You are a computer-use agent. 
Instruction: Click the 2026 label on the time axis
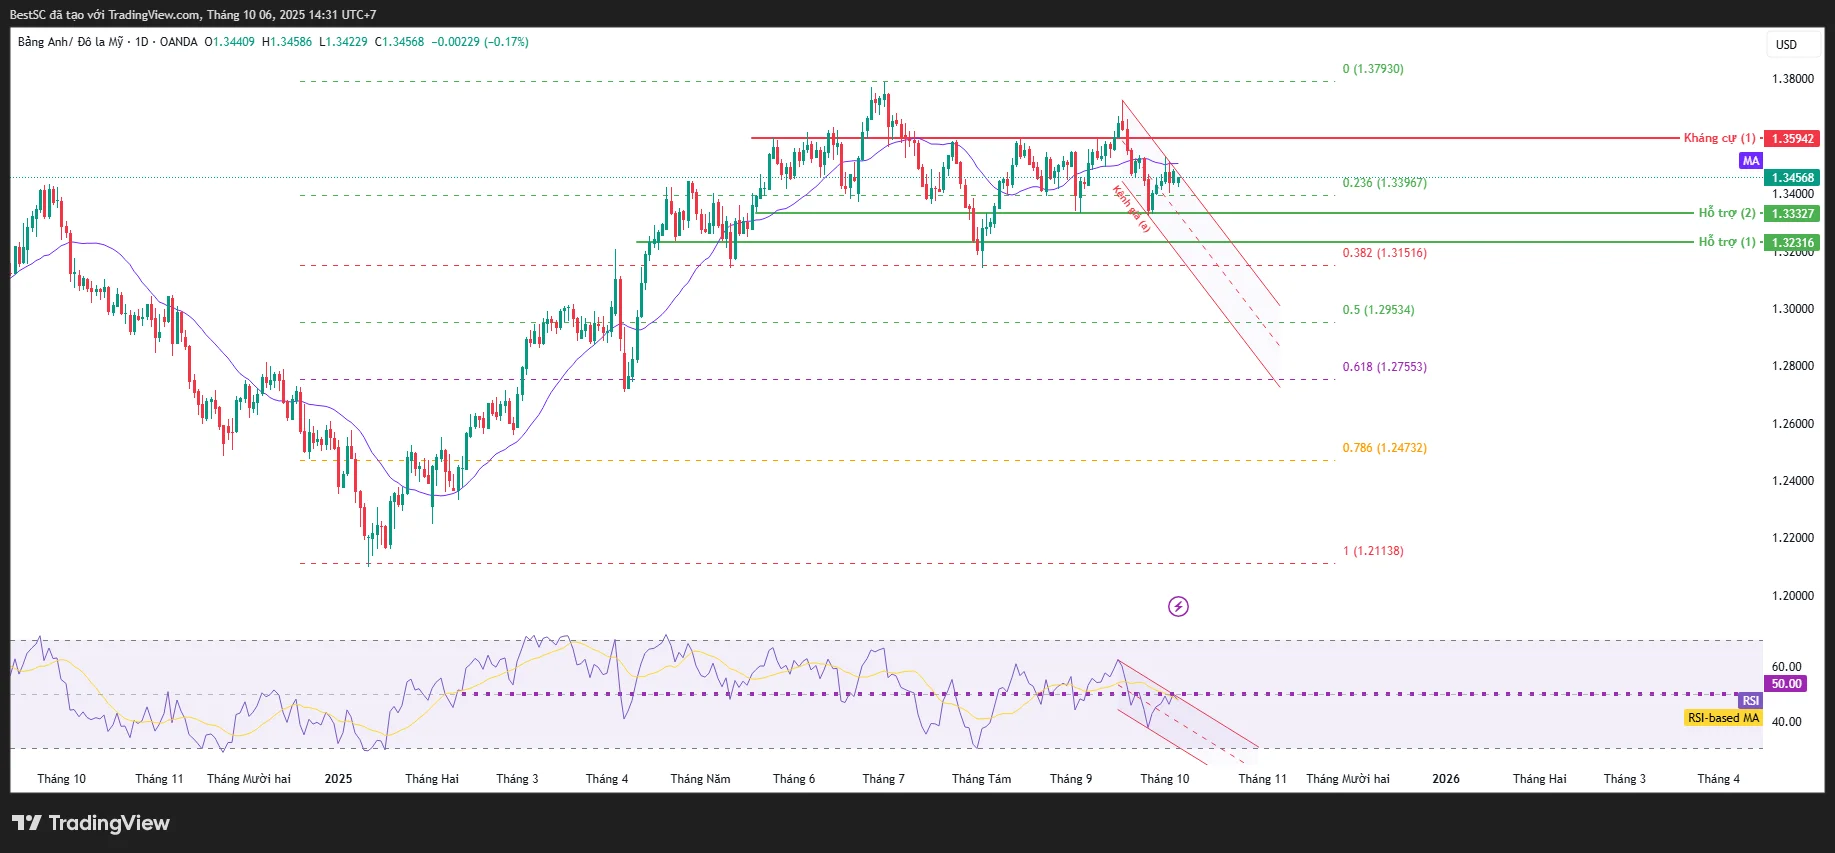click(1445, 779)
